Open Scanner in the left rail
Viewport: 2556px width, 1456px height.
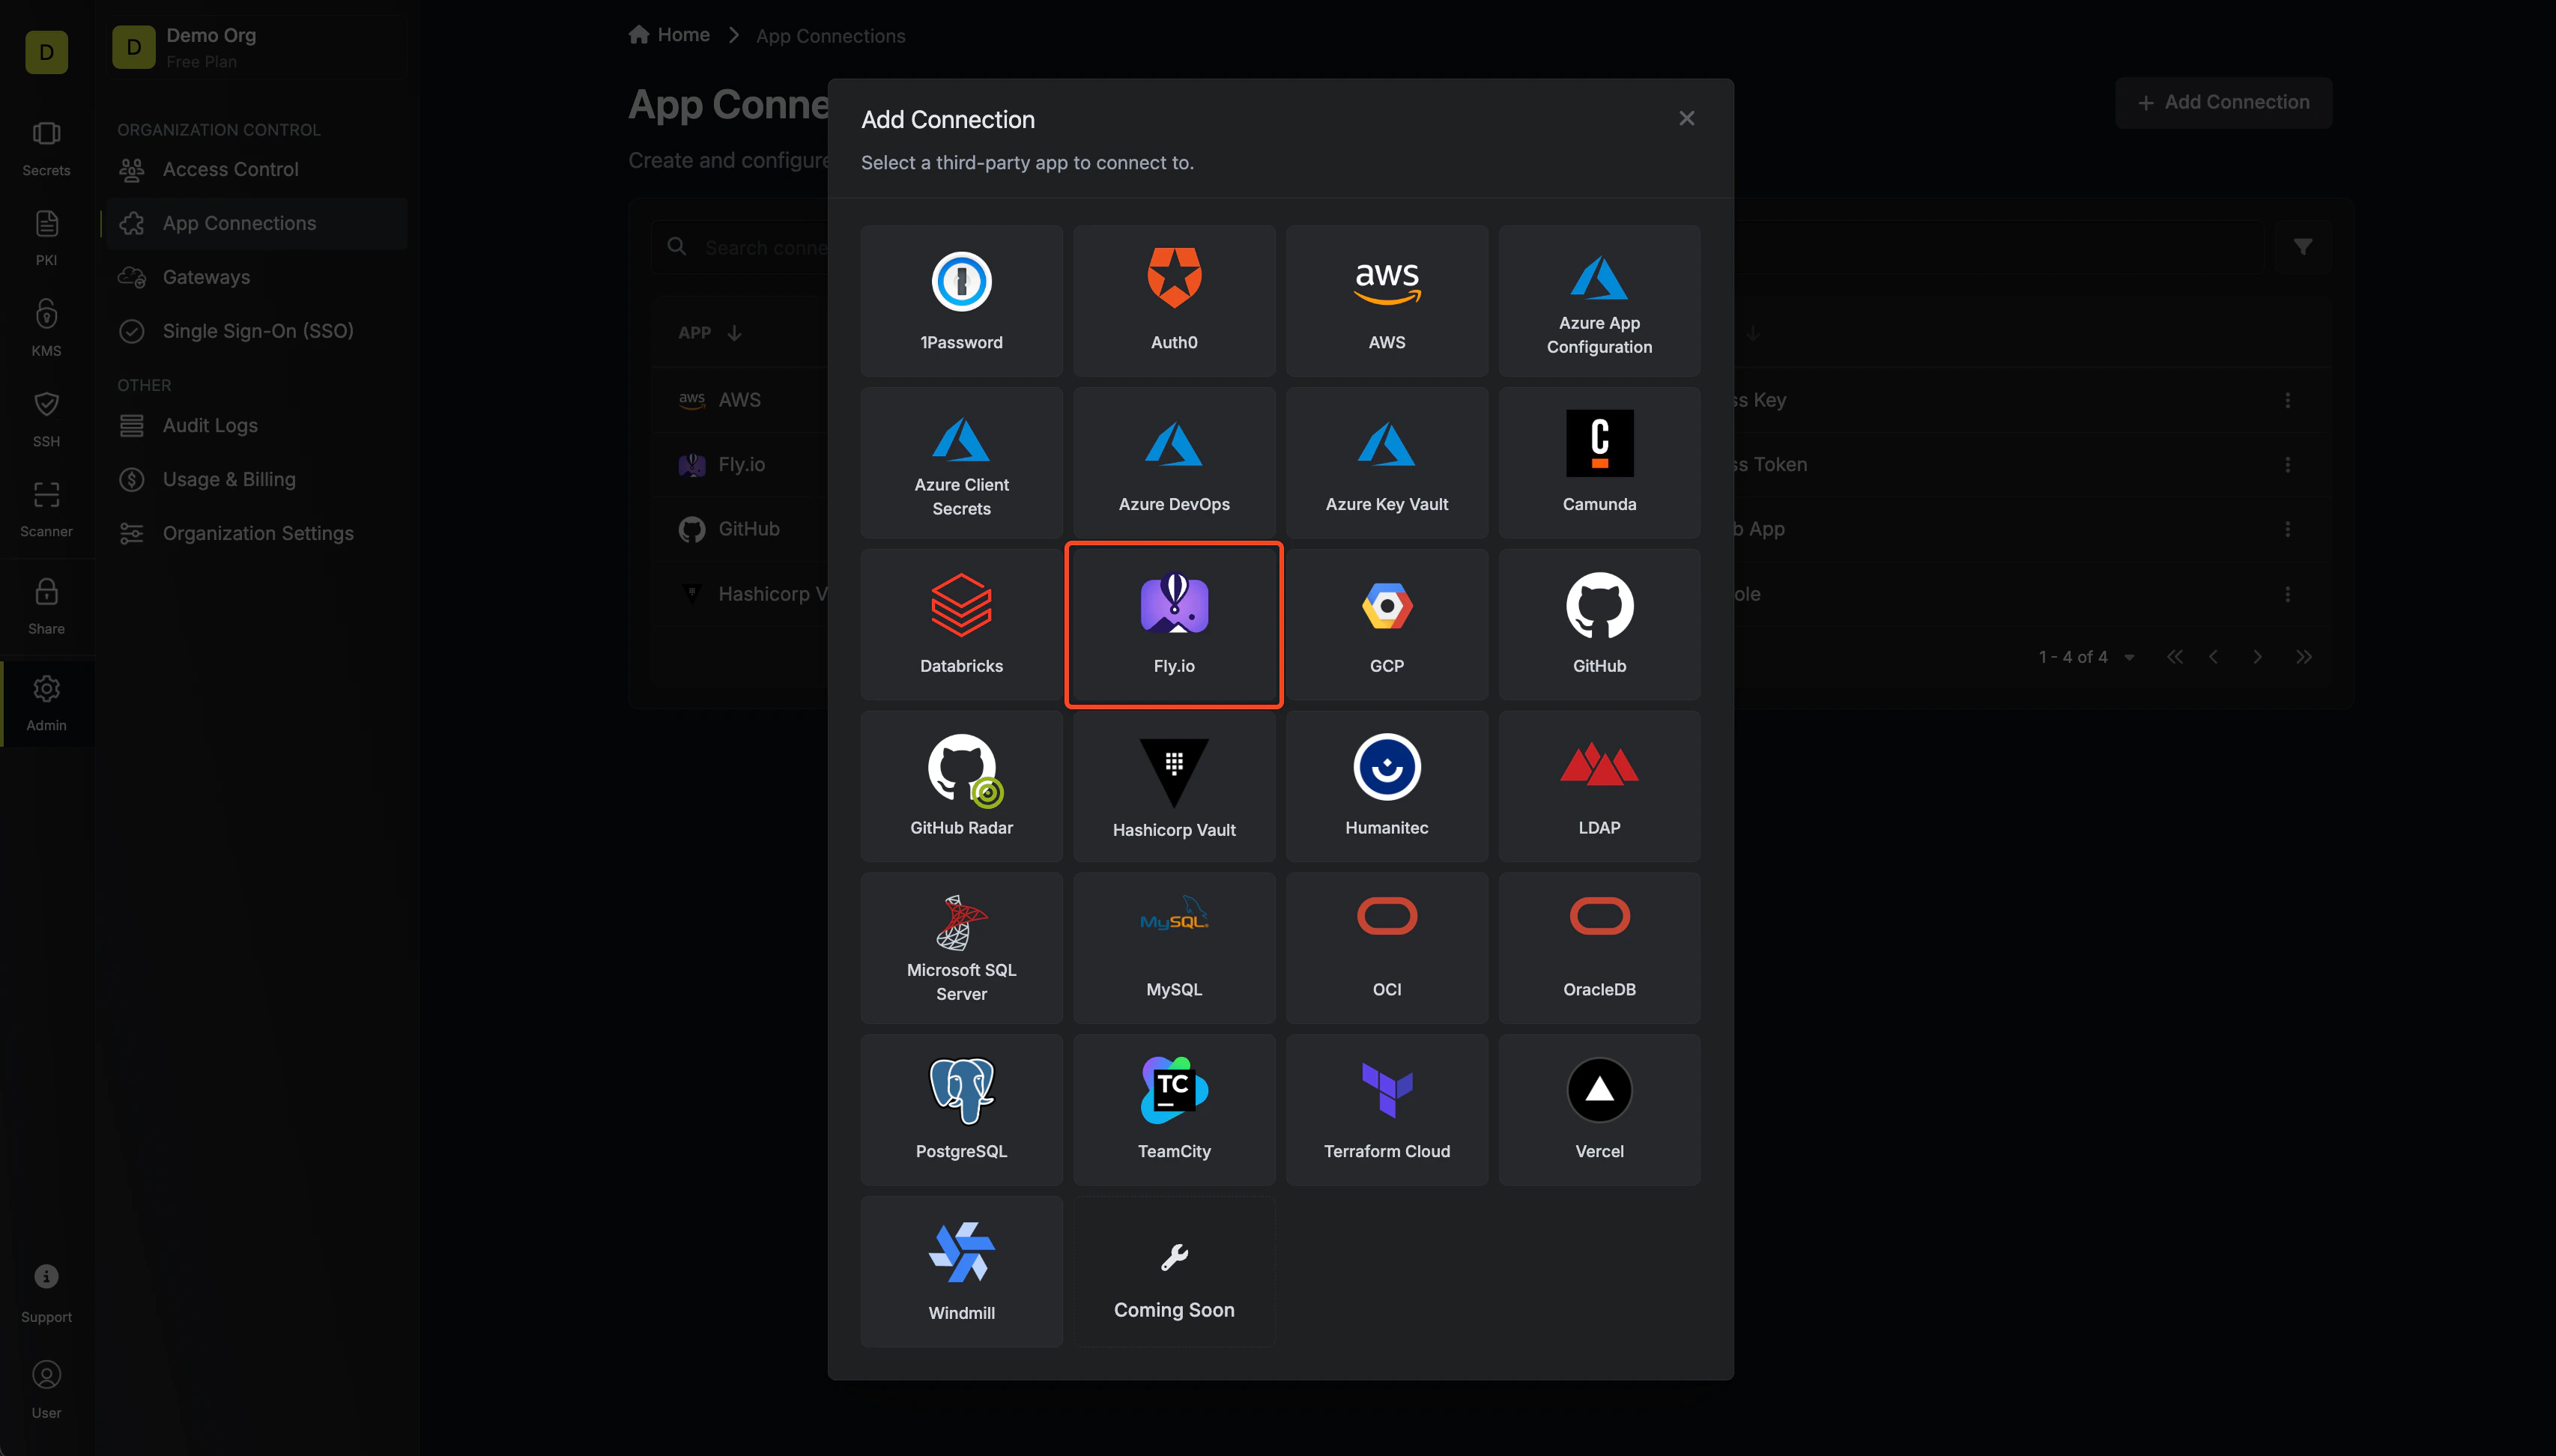tap(46, 510)
